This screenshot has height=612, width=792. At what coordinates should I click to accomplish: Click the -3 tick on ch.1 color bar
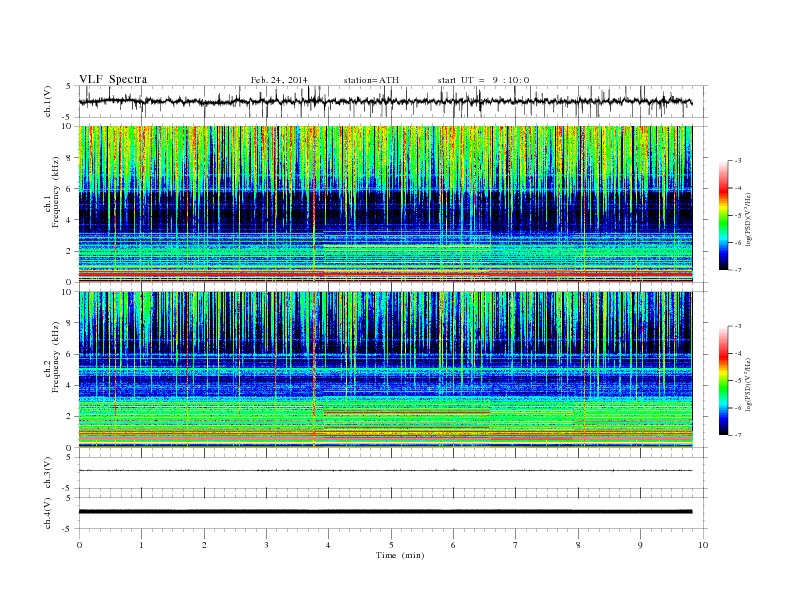(738, 161)
